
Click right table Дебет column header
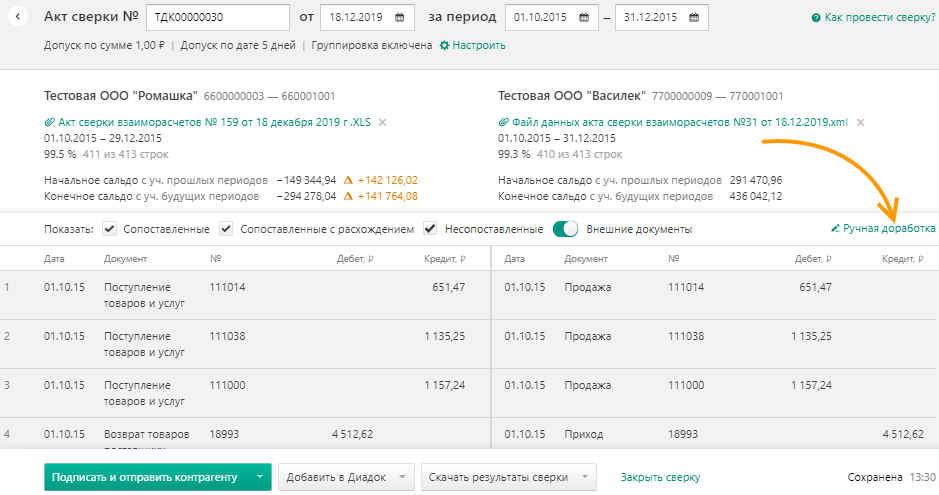[x=813, y=259]
